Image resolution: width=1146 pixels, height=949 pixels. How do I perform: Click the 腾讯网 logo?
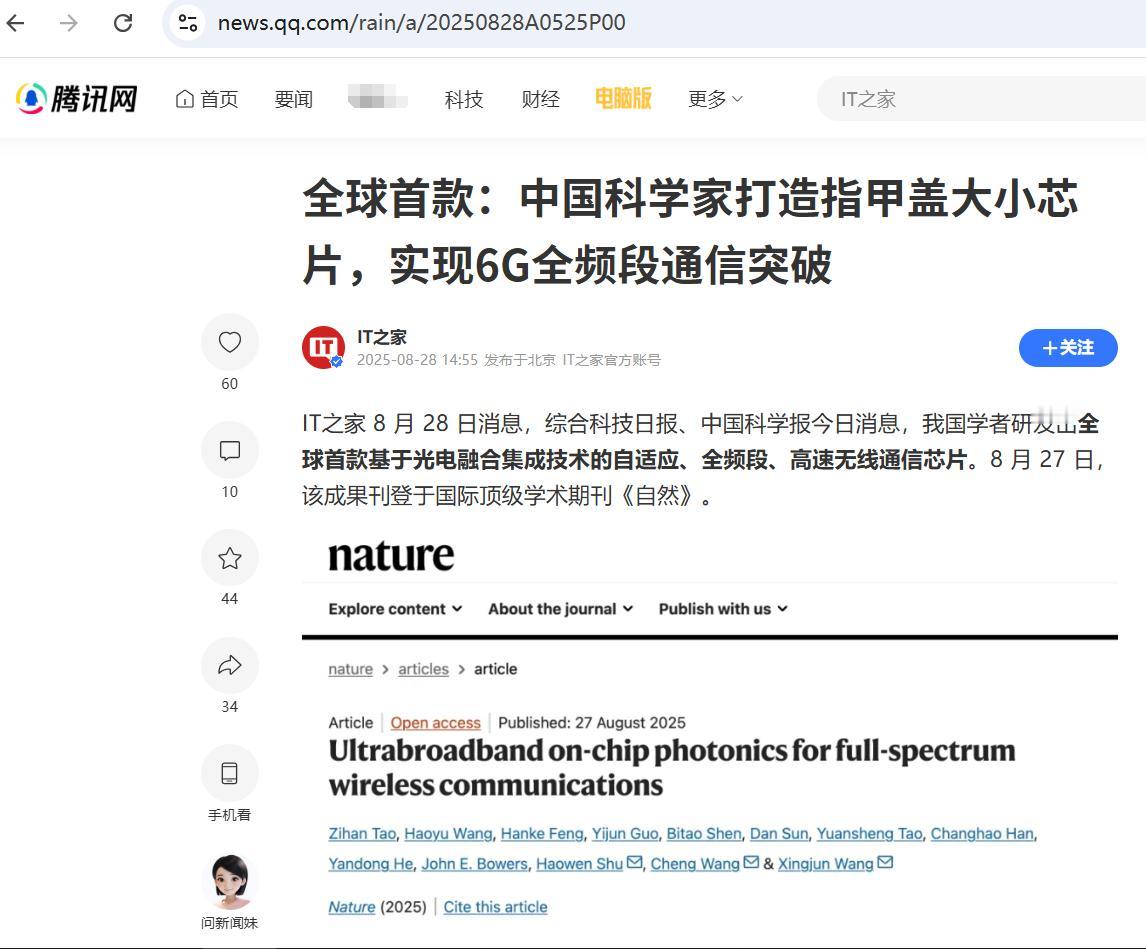(77, 99)
